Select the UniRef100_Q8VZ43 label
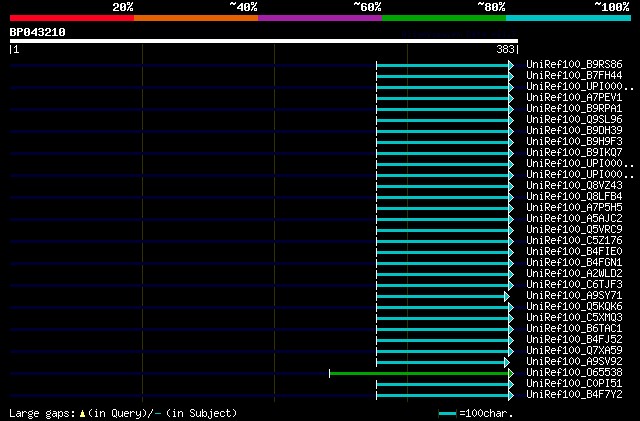The height and width of the screenshot is (421, 640). (574, 186)
